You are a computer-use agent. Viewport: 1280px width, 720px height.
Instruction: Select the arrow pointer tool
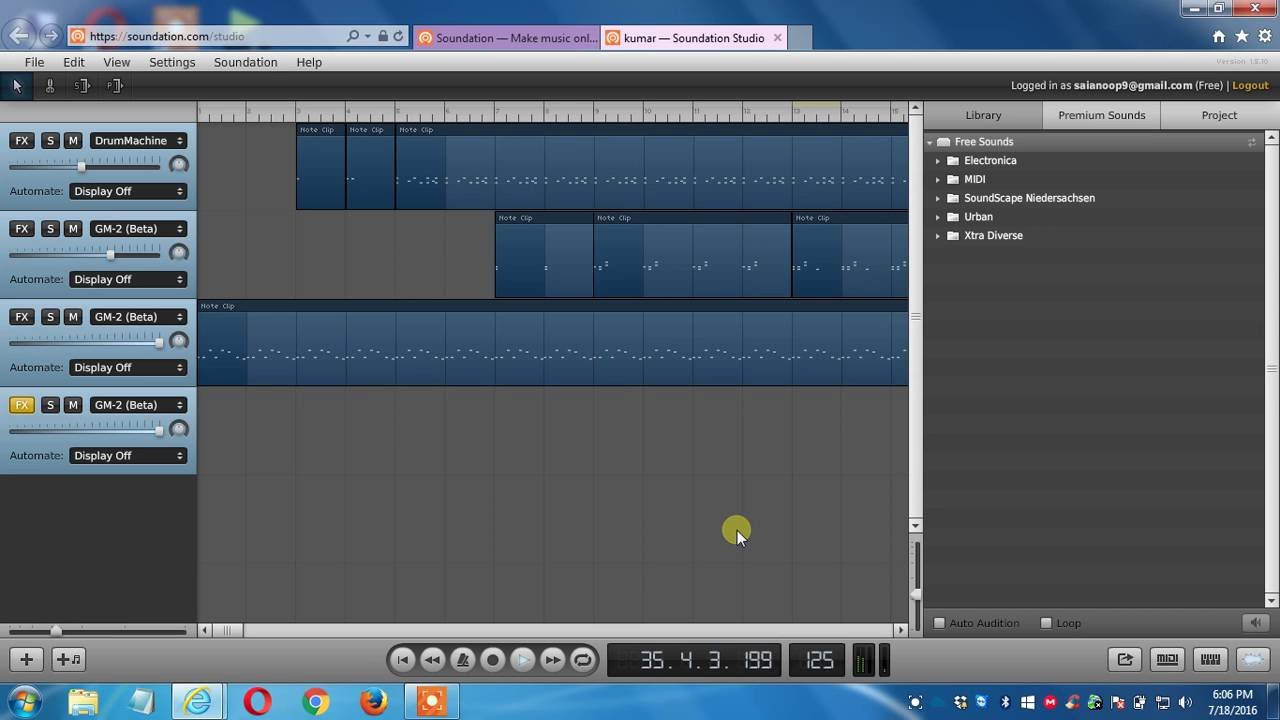click(x=17, y=86)
